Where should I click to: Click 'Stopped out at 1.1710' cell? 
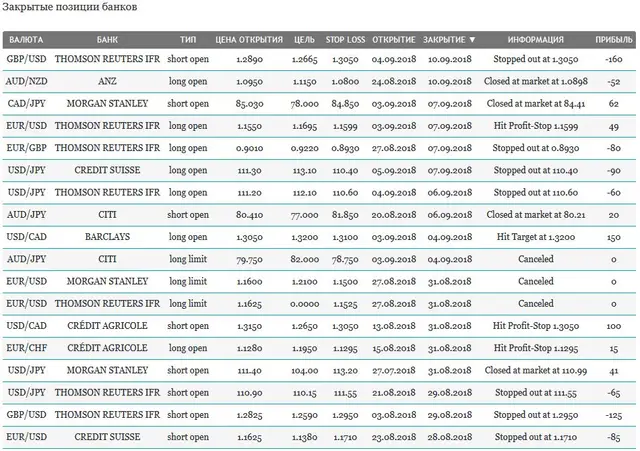[536, 437]
